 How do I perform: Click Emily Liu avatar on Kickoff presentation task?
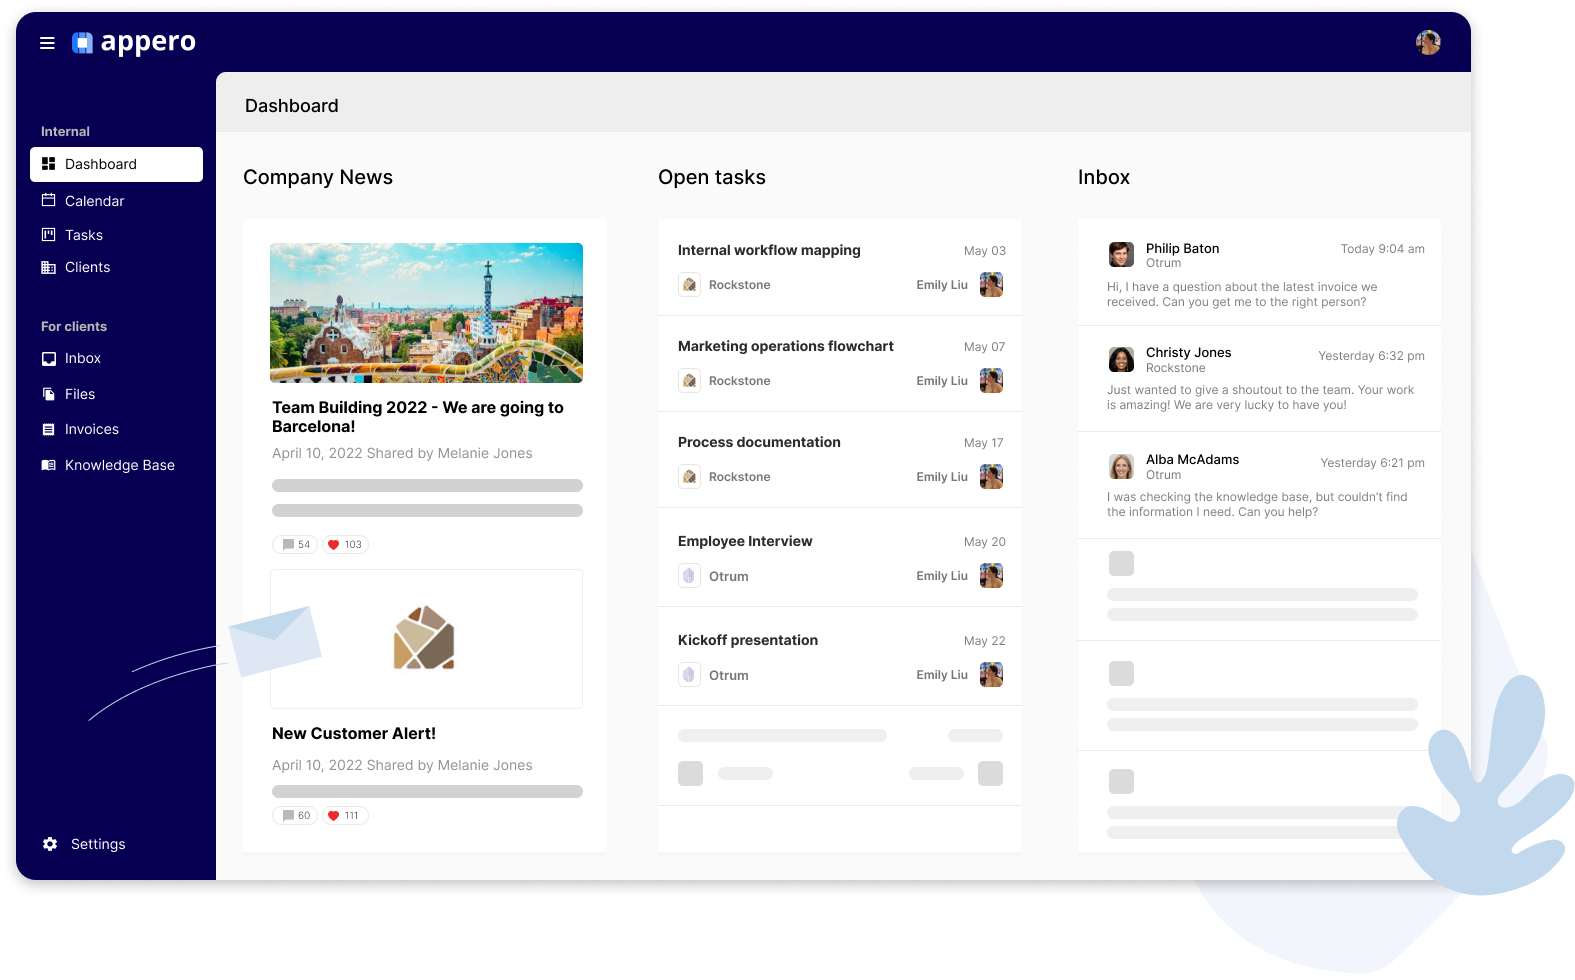click(991, 675)
